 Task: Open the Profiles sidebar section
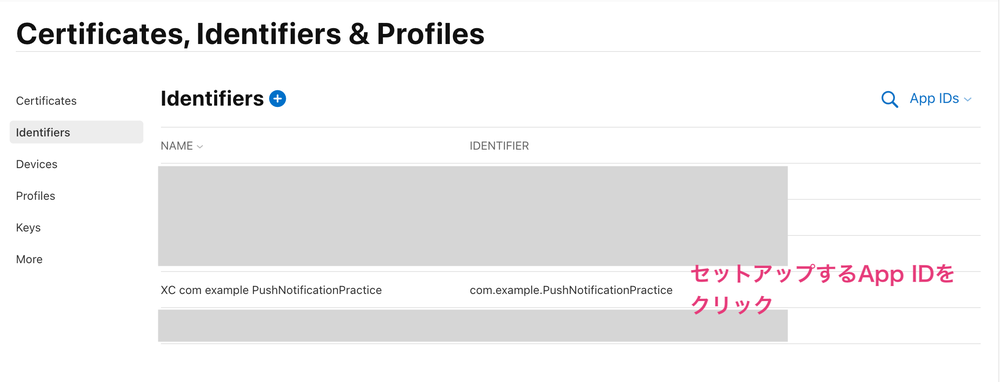click(35, 196)
